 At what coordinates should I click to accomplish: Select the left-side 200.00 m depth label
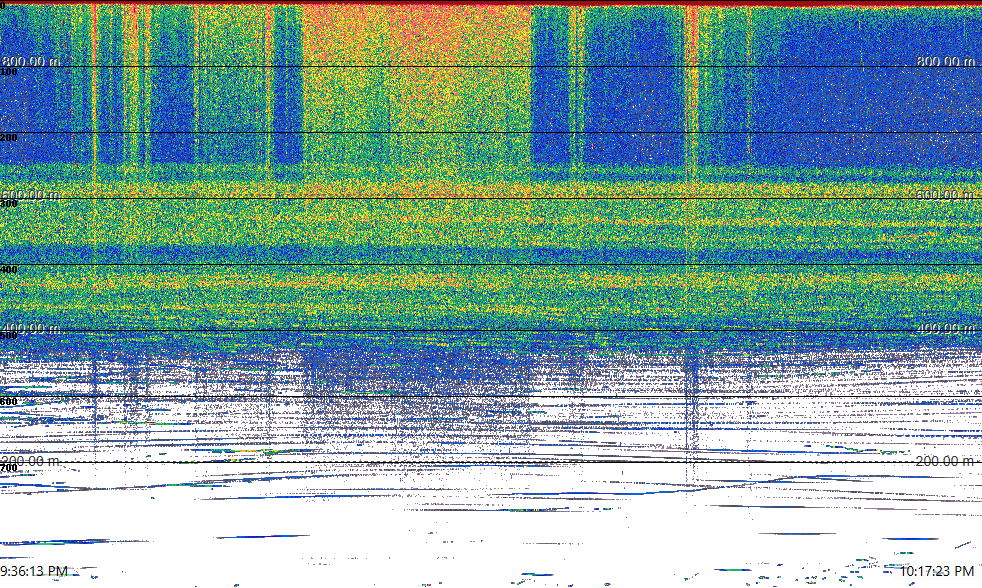31,462
